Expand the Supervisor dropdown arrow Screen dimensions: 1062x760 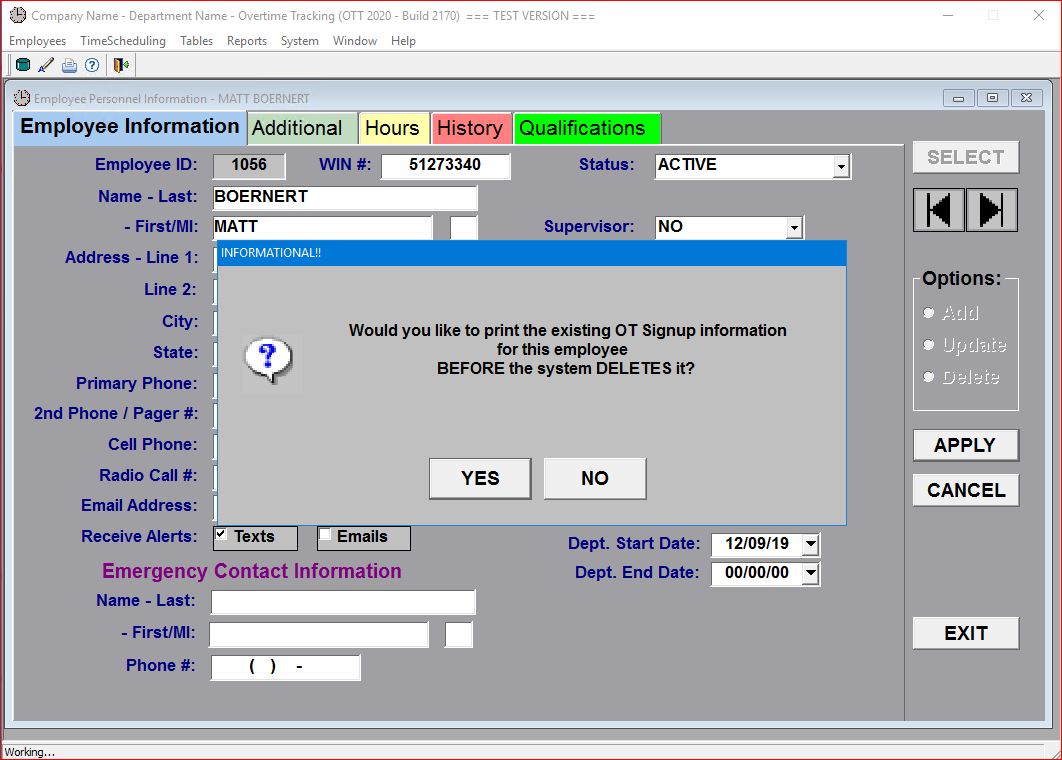pyautogui.click(x=794, y=228)
